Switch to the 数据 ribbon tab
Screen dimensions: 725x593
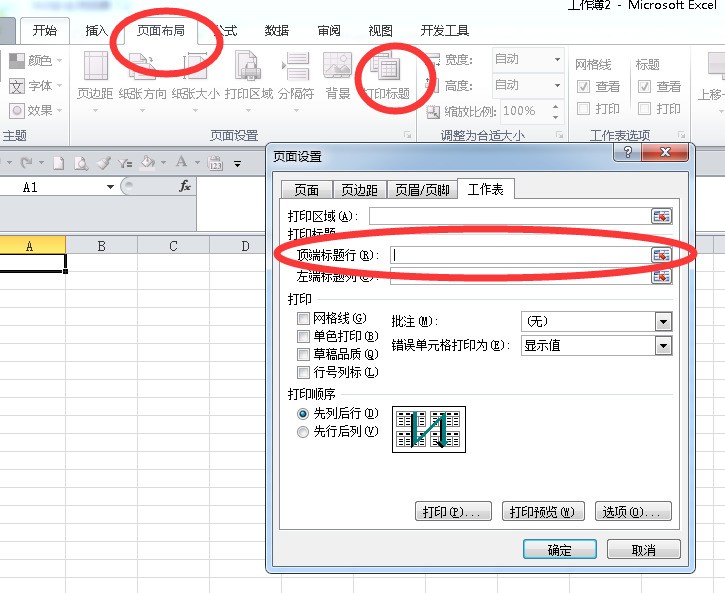coord(276,31)
